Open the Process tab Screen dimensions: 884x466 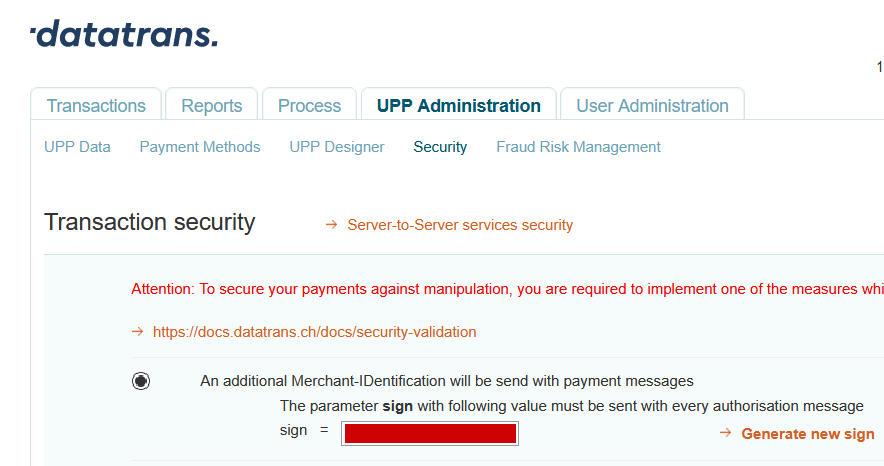point(309,105)
